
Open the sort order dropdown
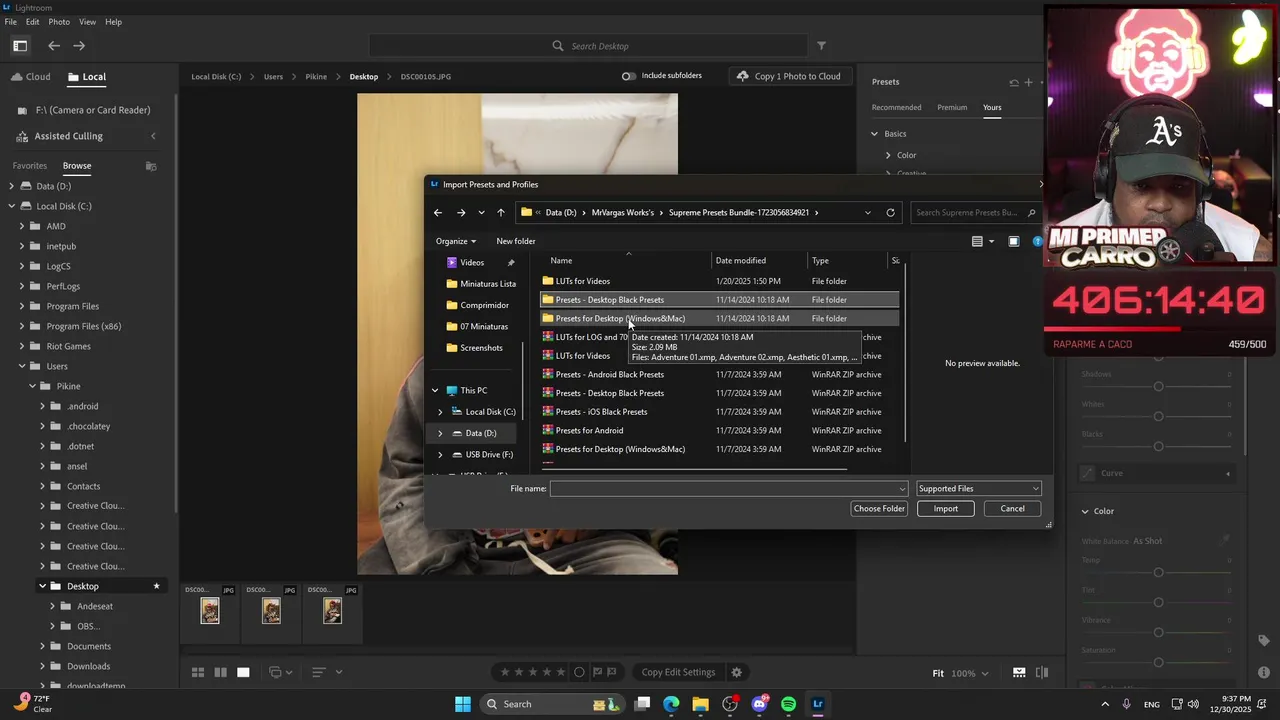(326, 672)
